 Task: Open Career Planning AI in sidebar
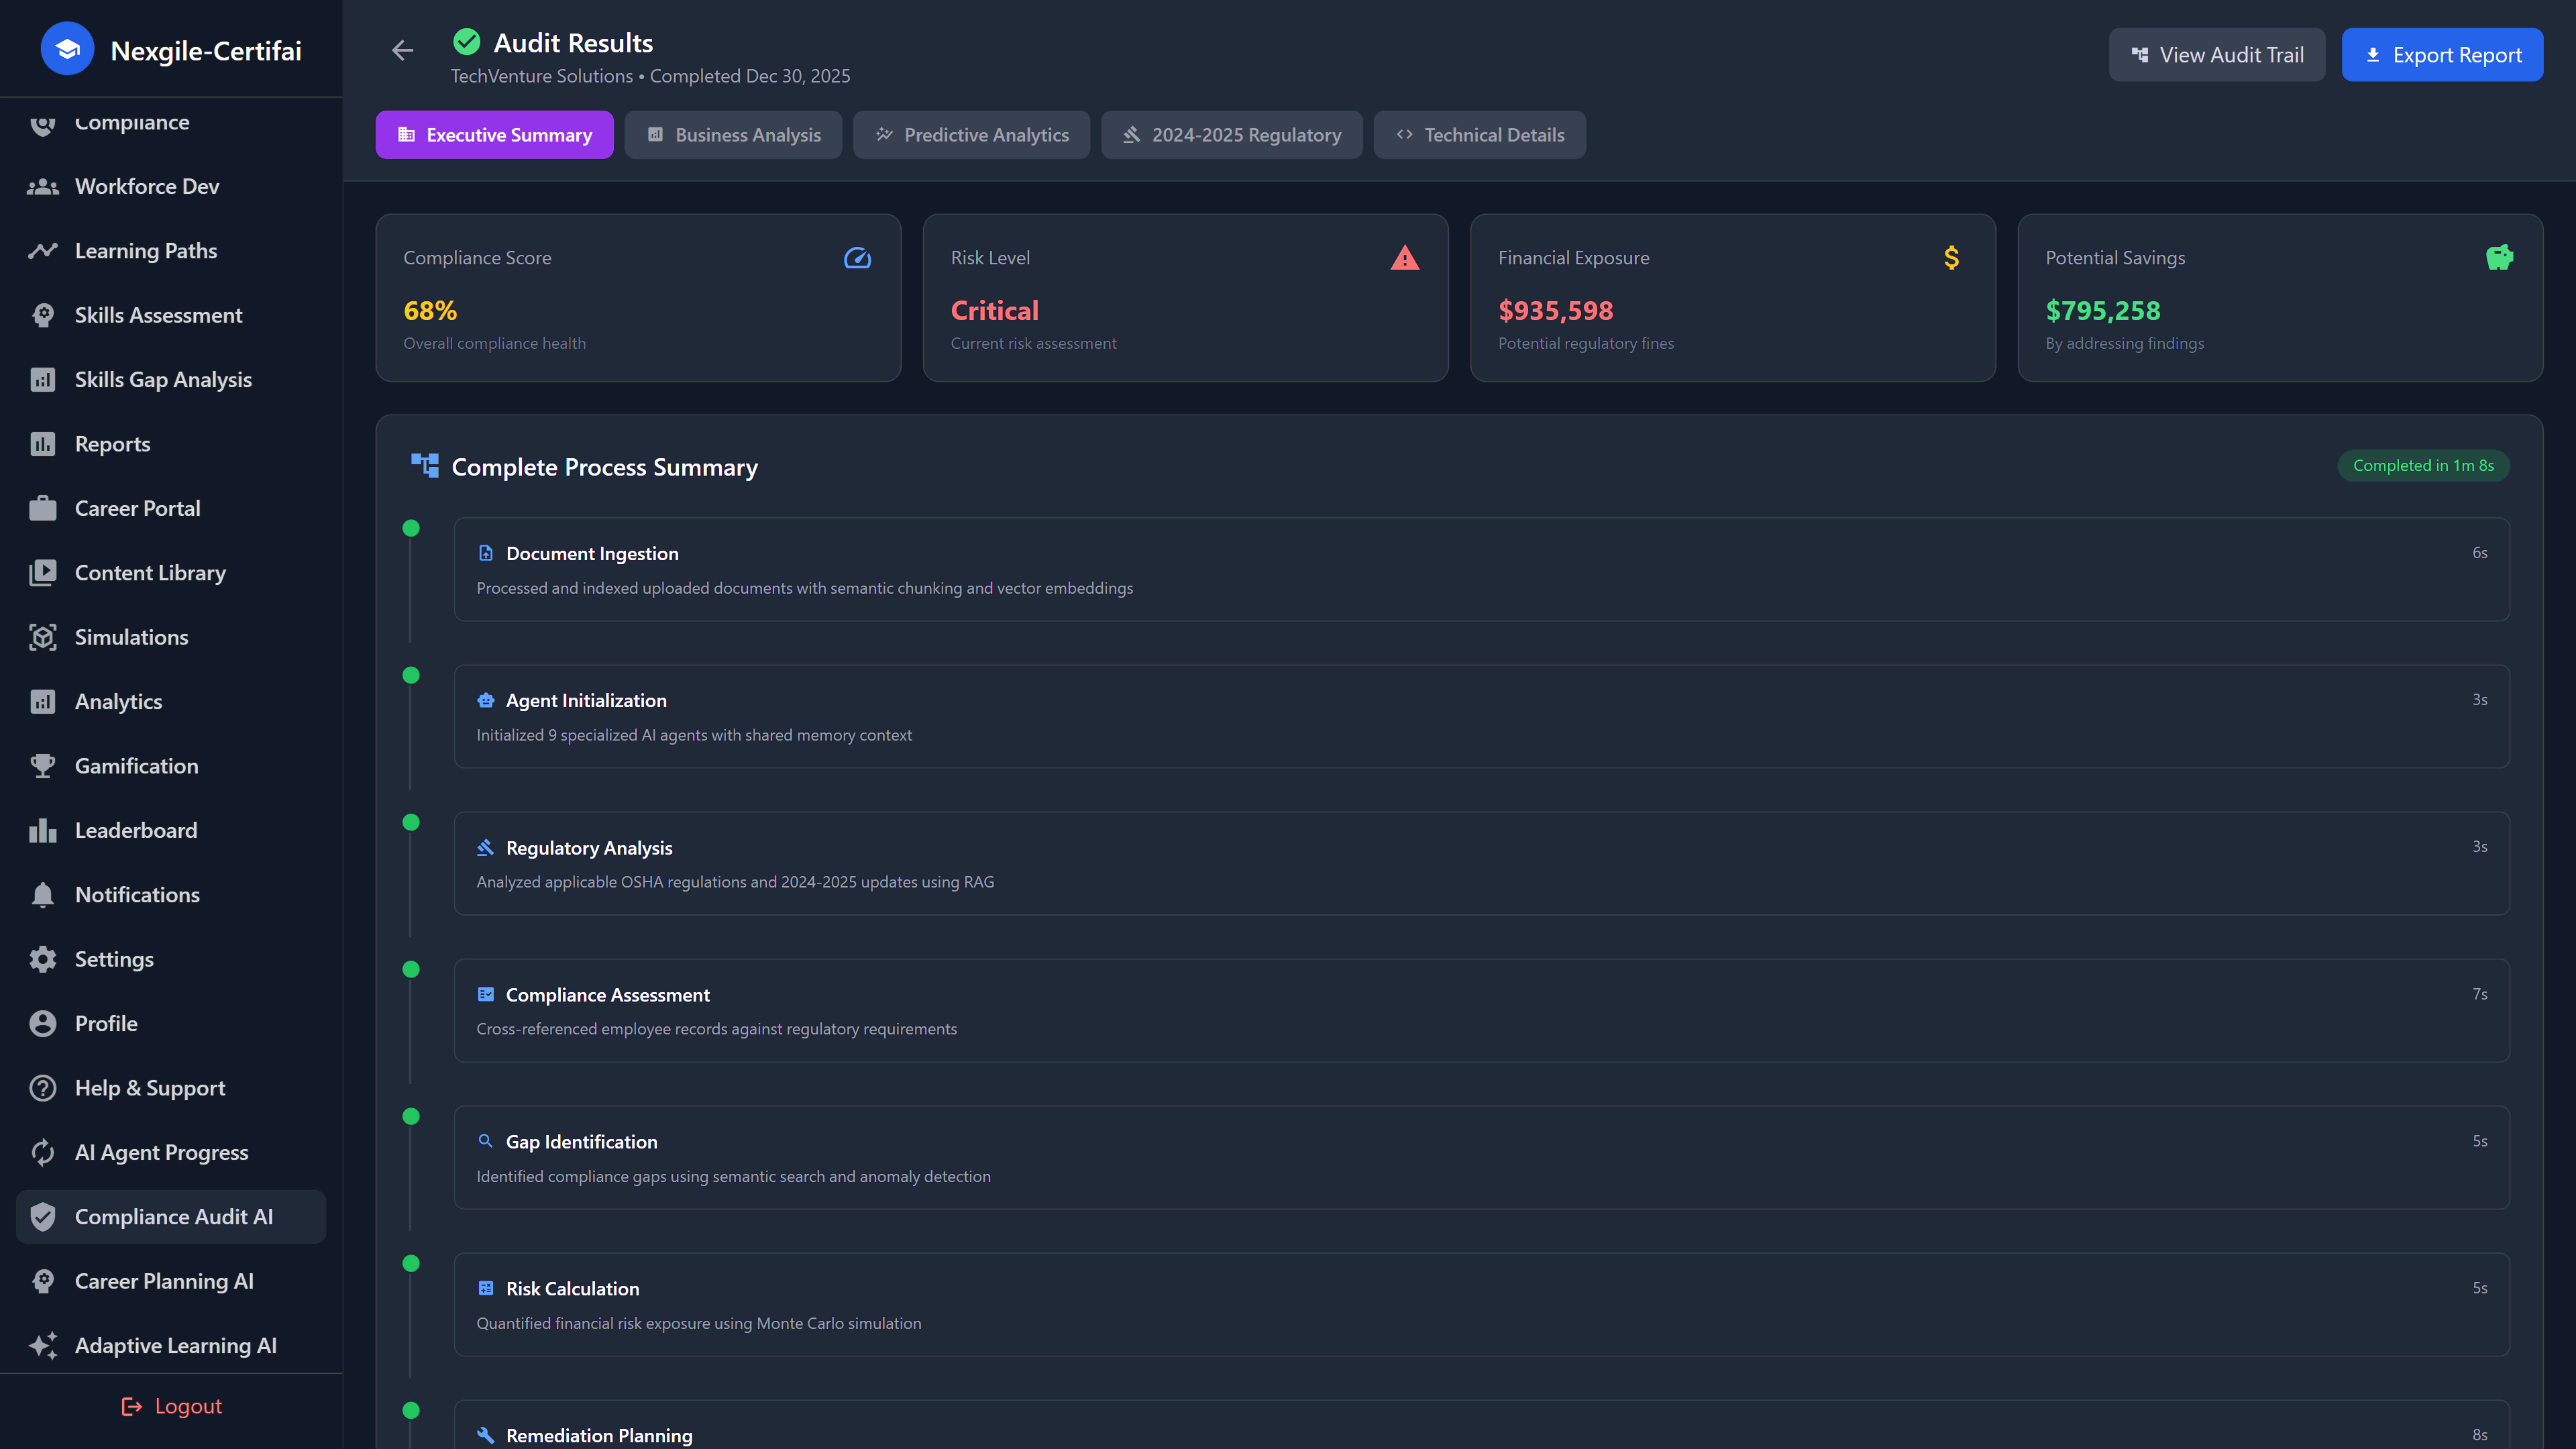coord(164,1281)
